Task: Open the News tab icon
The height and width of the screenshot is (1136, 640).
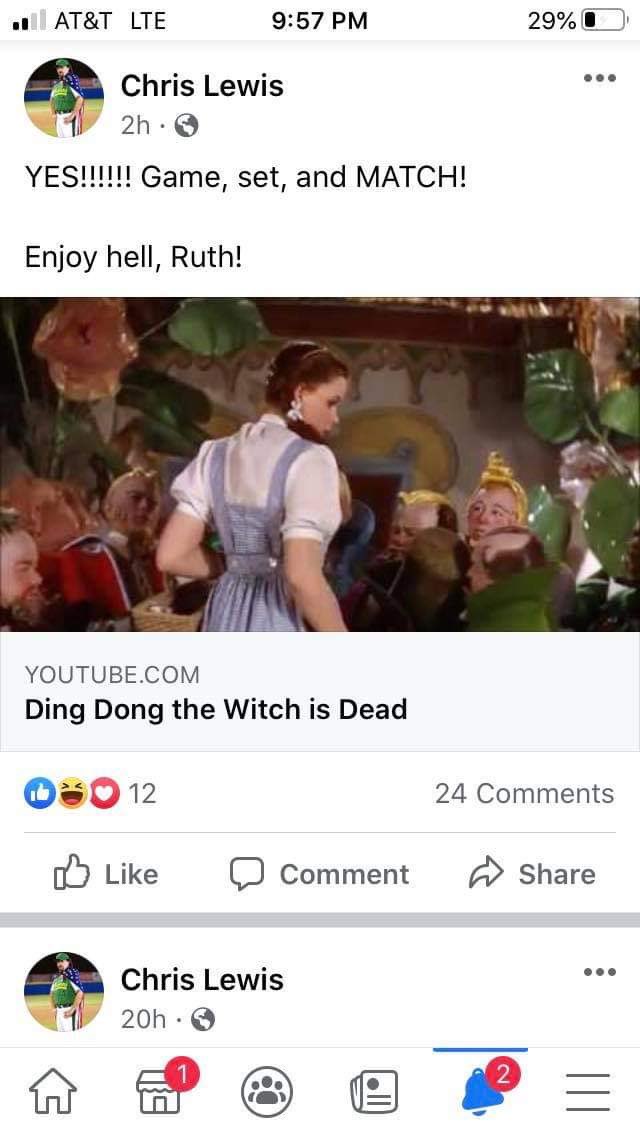Action: (x=374, y=1092)
